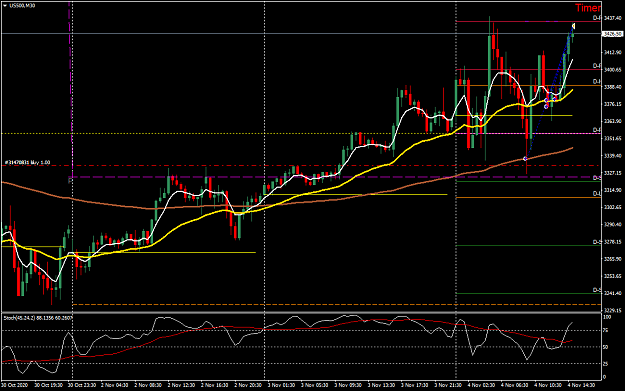Click the 3 Nov 21:30 time axis label
The width and height of the screenshot is (625, 391).
coord(448,385)
